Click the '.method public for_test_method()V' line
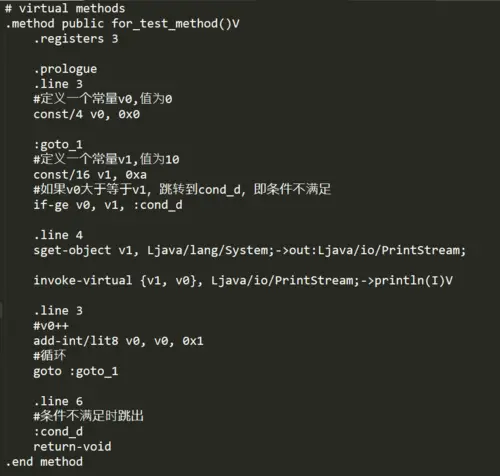This screenshot has height=476, width=500. [x=122, y=24]
